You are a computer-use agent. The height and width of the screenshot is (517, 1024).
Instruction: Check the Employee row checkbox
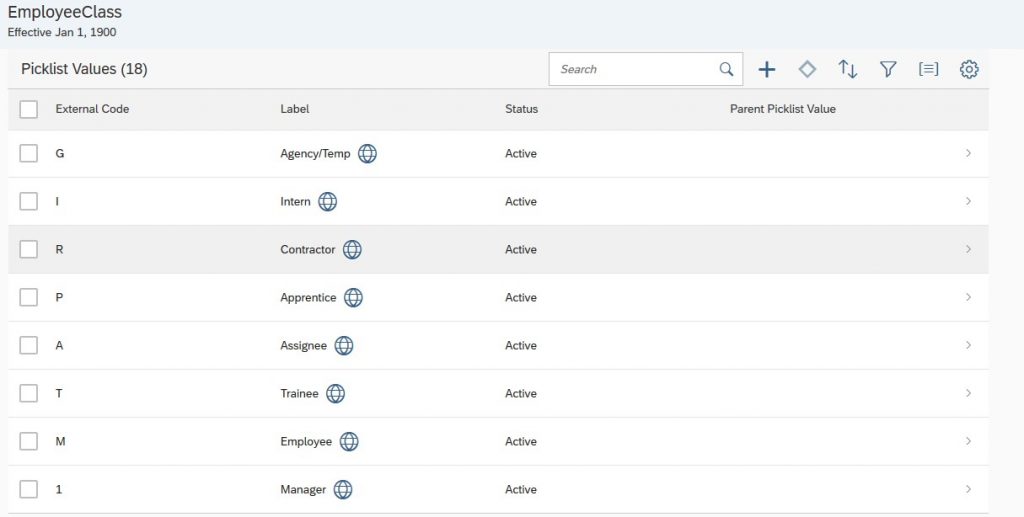click(x=29, y=441)
